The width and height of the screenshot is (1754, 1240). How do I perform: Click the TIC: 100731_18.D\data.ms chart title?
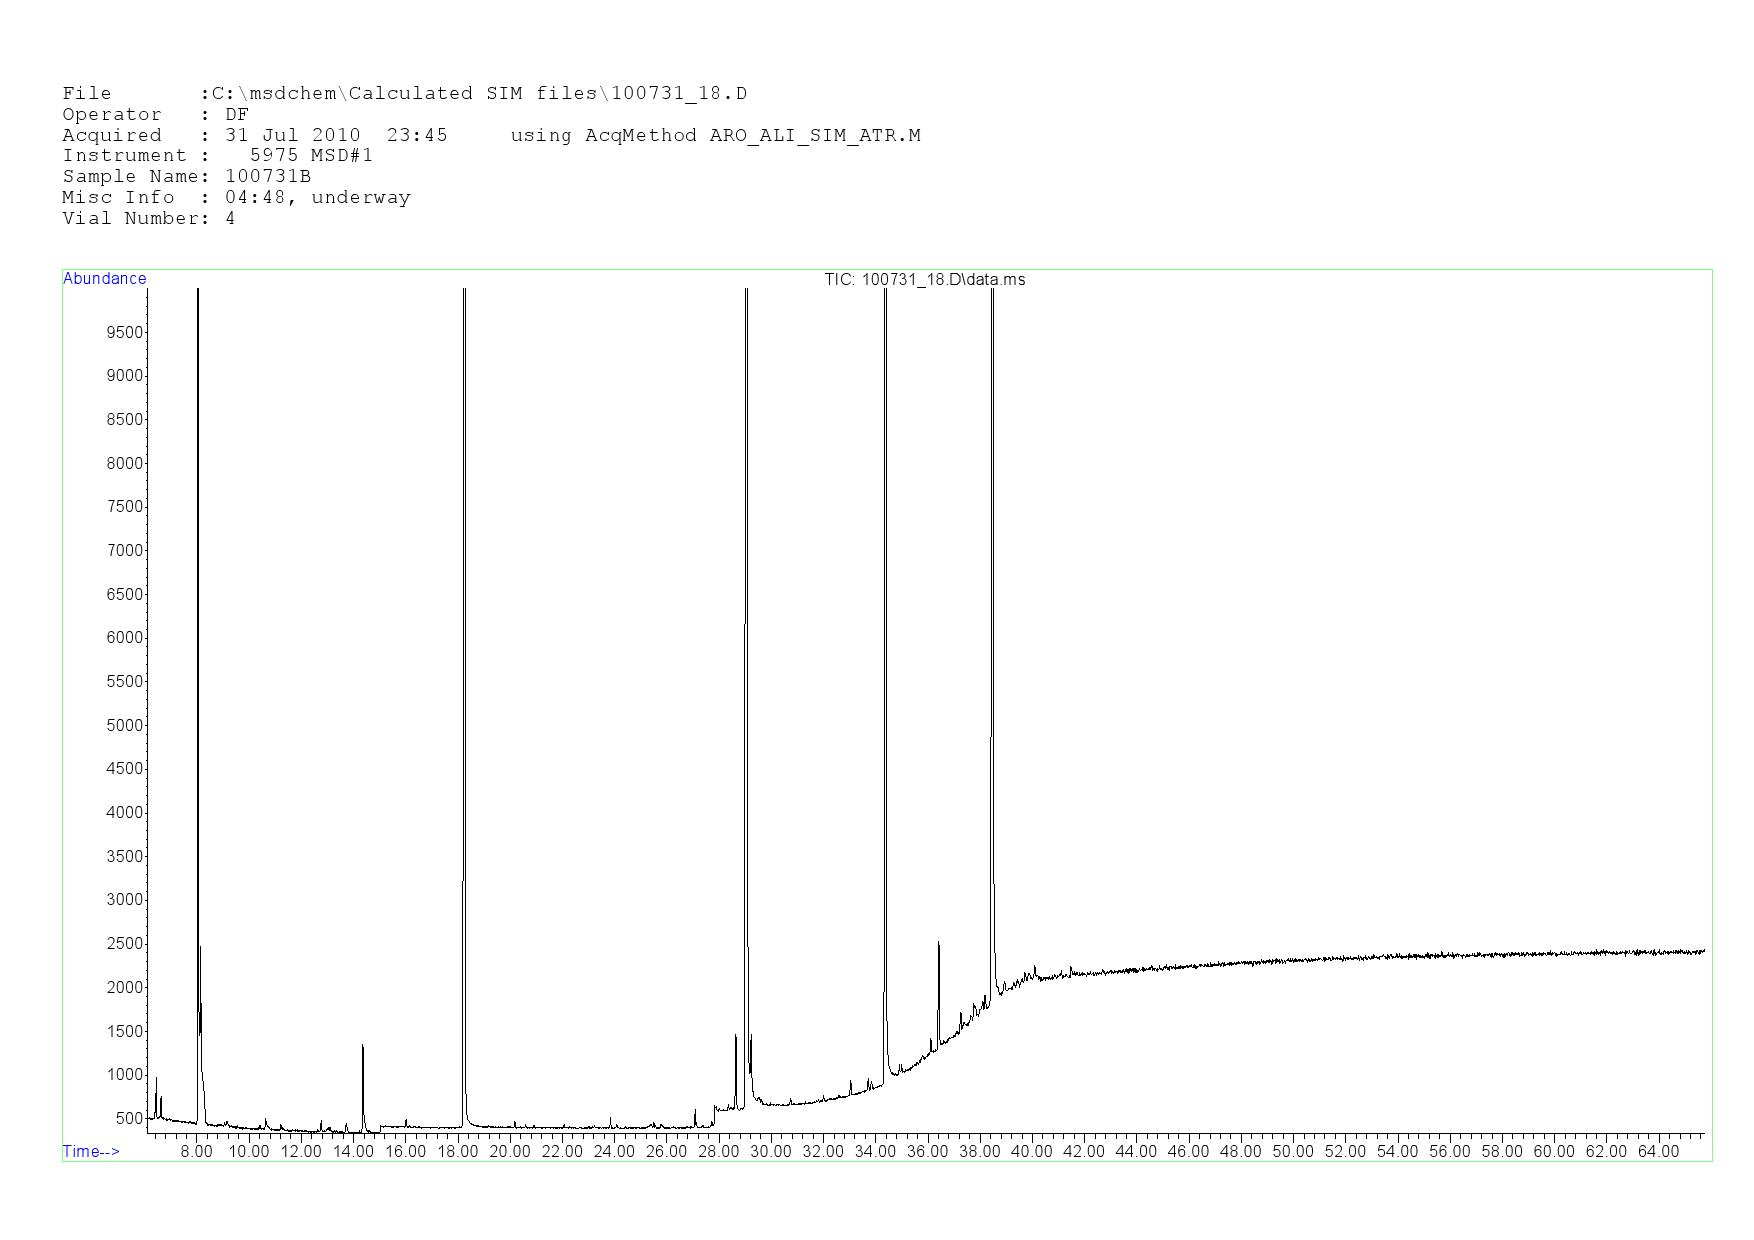click(x=924, y=280)
